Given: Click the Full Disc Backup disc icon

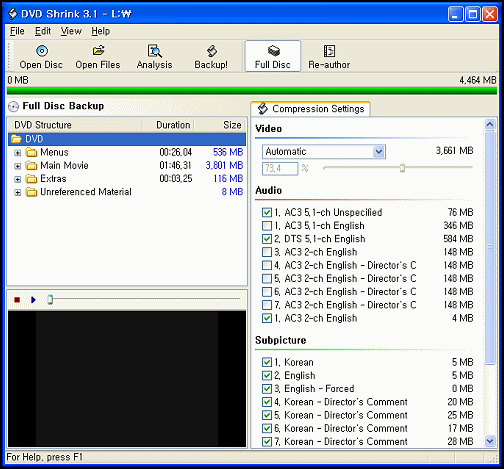Looking at the screenshot, I should 13,106.
